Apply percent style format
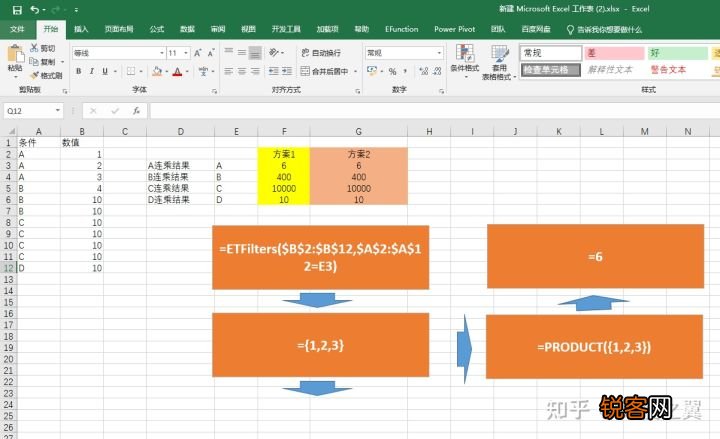The image size is (720, 439). tap(392, 71)
